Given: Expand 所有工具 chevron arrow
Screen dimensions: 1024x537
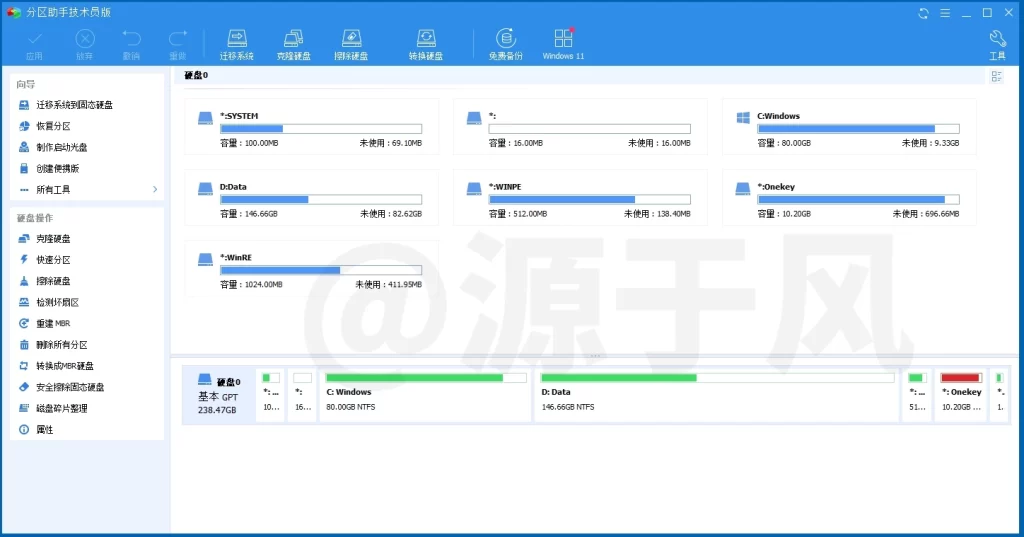Looking at the screenshot, I should [x=155, y=189].
